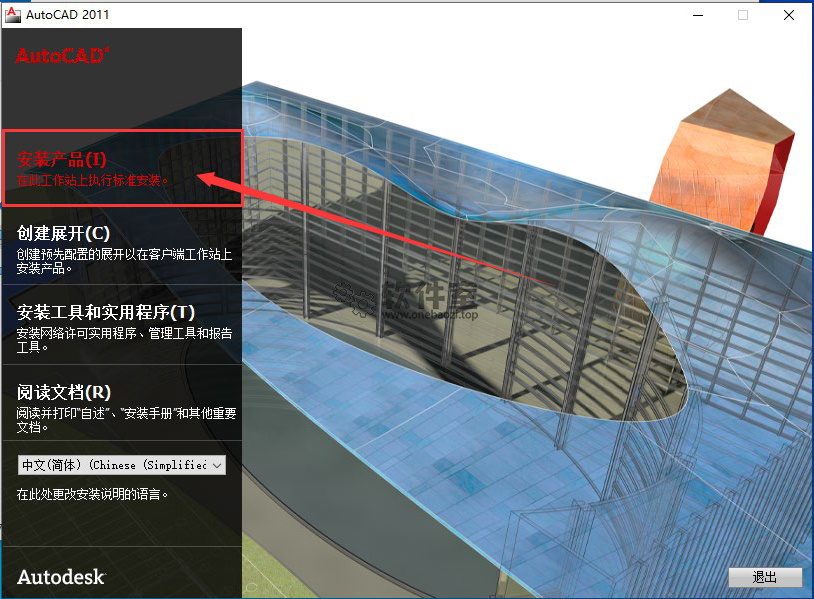
Task: Click 安装产品(I) to install products
Action: tap(61, 159)
